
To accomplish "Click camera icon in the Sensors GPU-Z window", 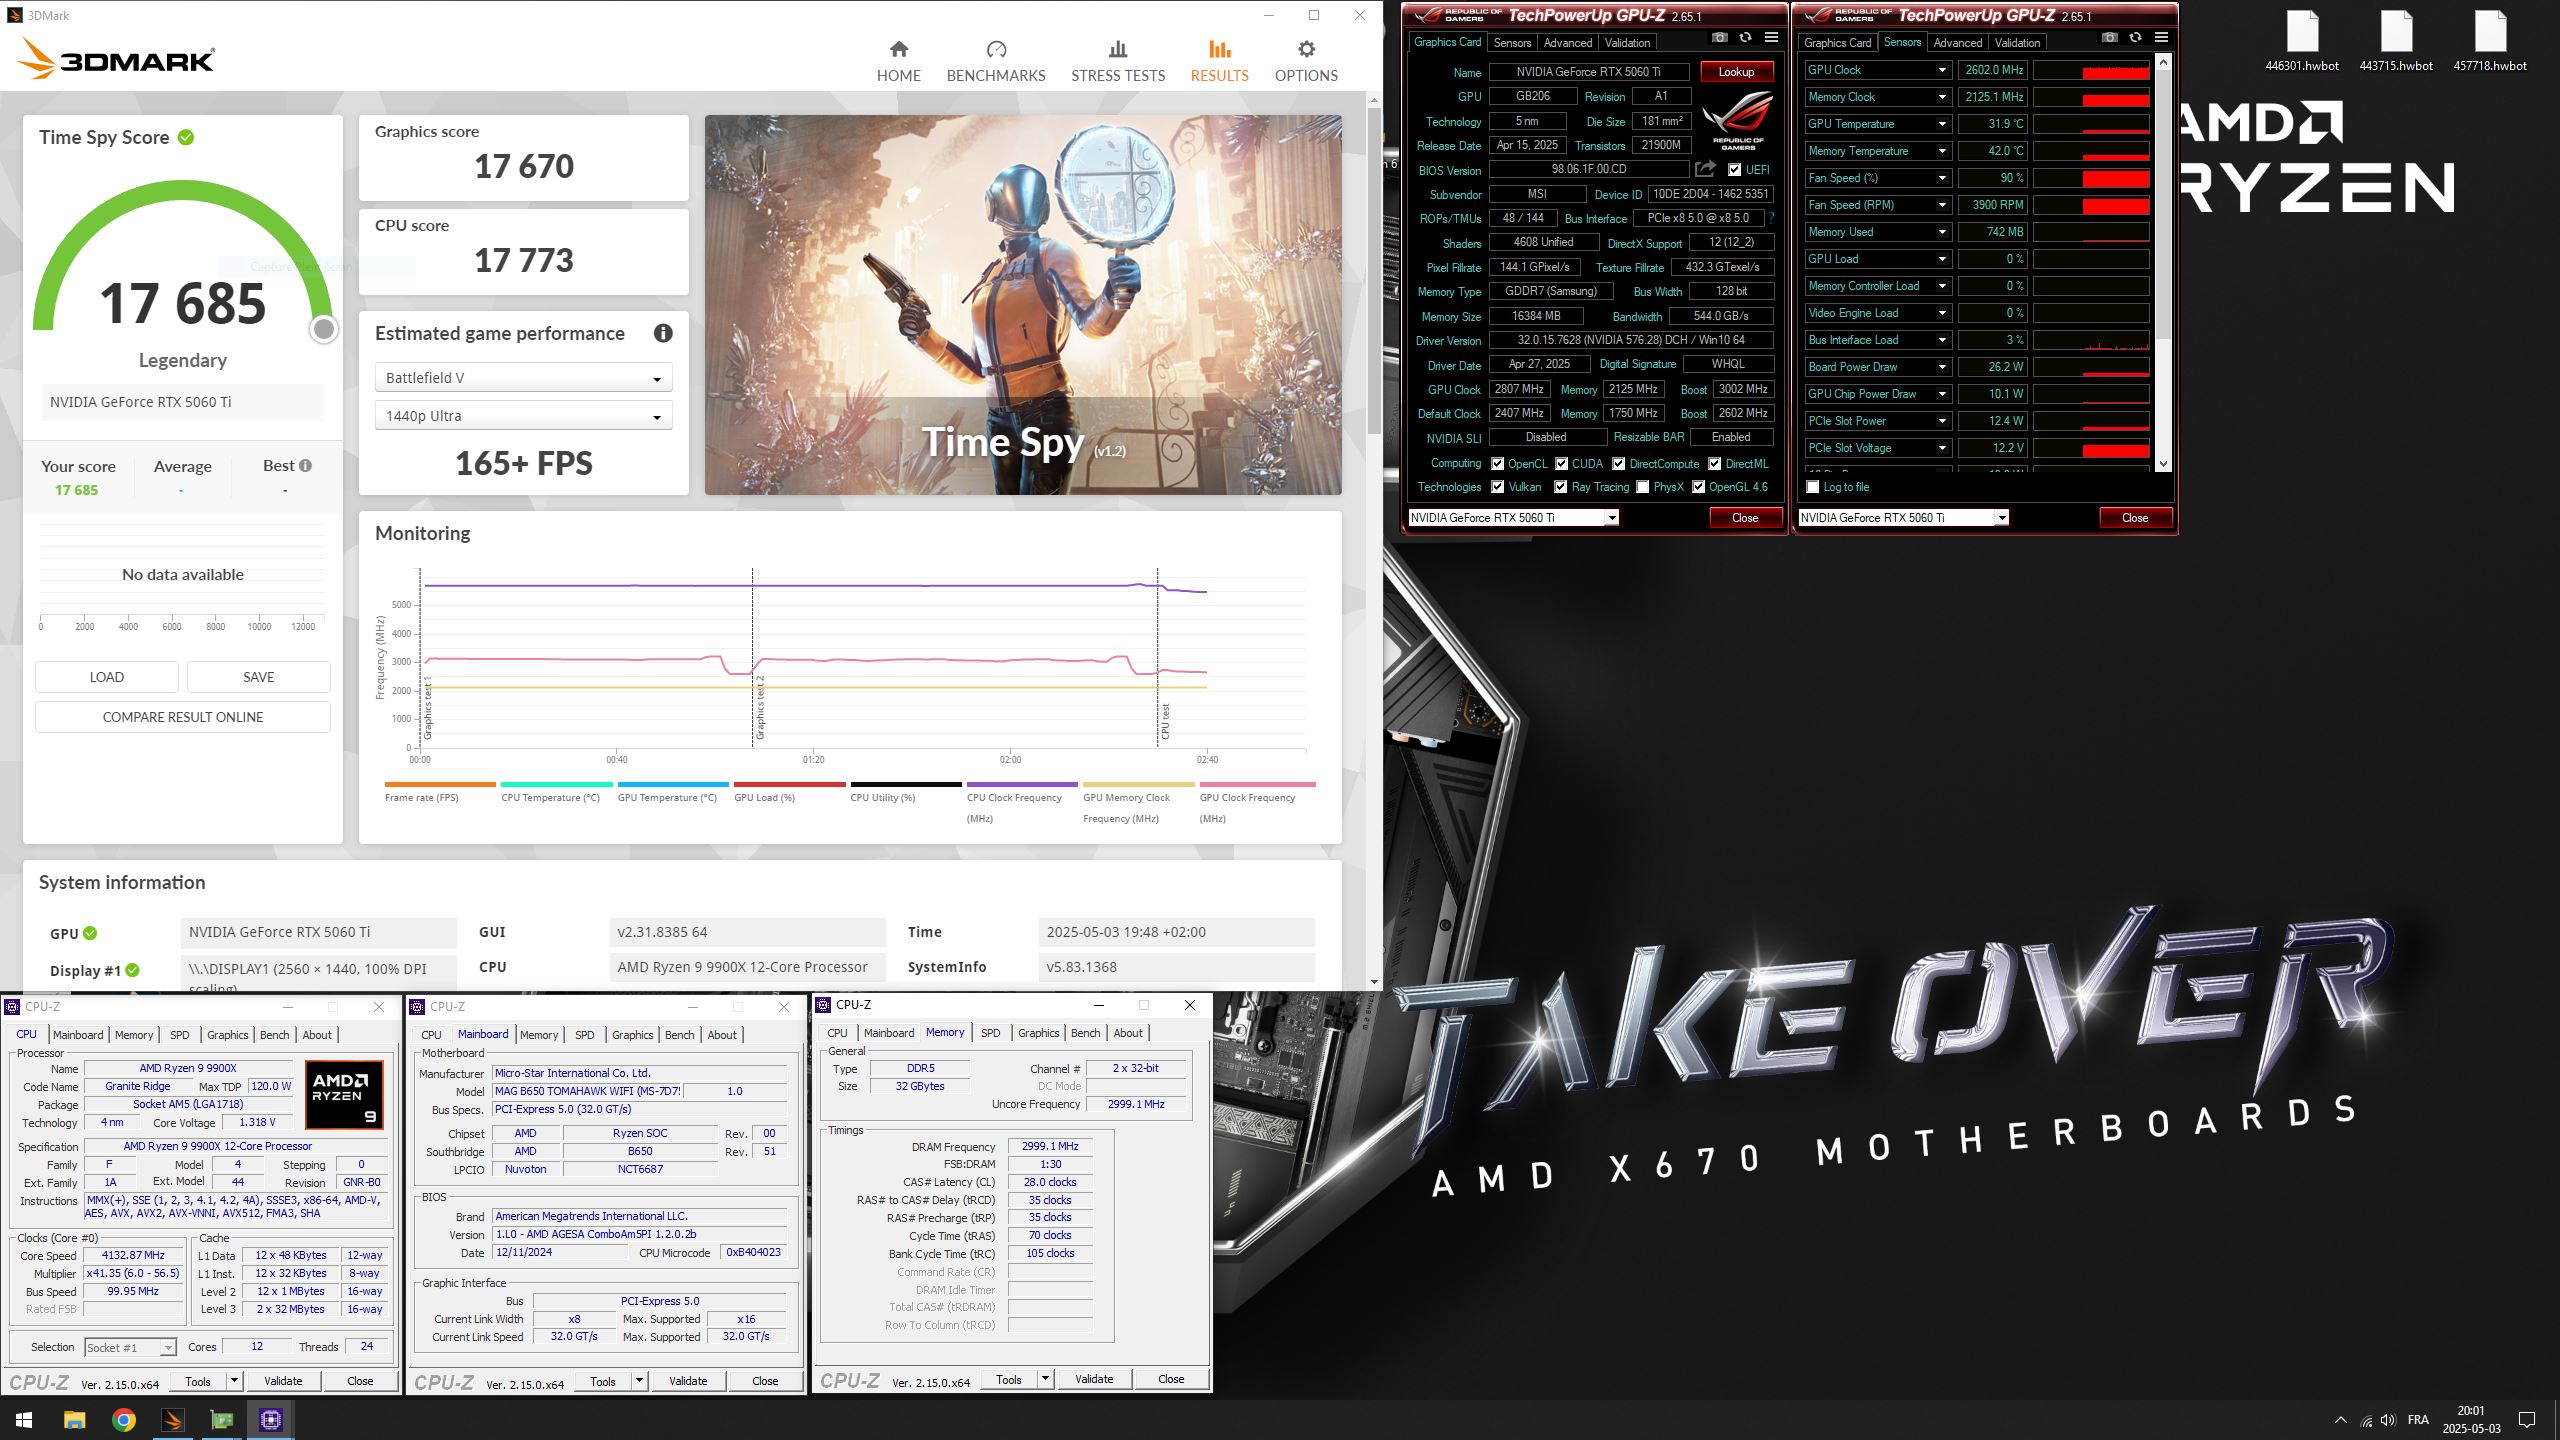I will tap(2109, 37).
